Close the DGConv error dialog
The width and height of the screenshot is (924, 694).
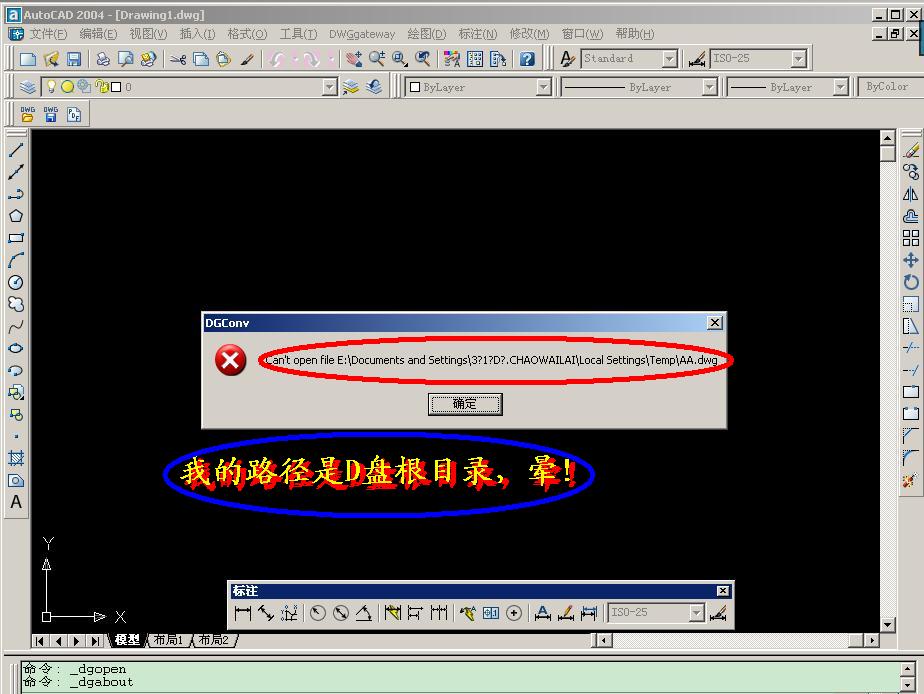[x=714, y=322]
